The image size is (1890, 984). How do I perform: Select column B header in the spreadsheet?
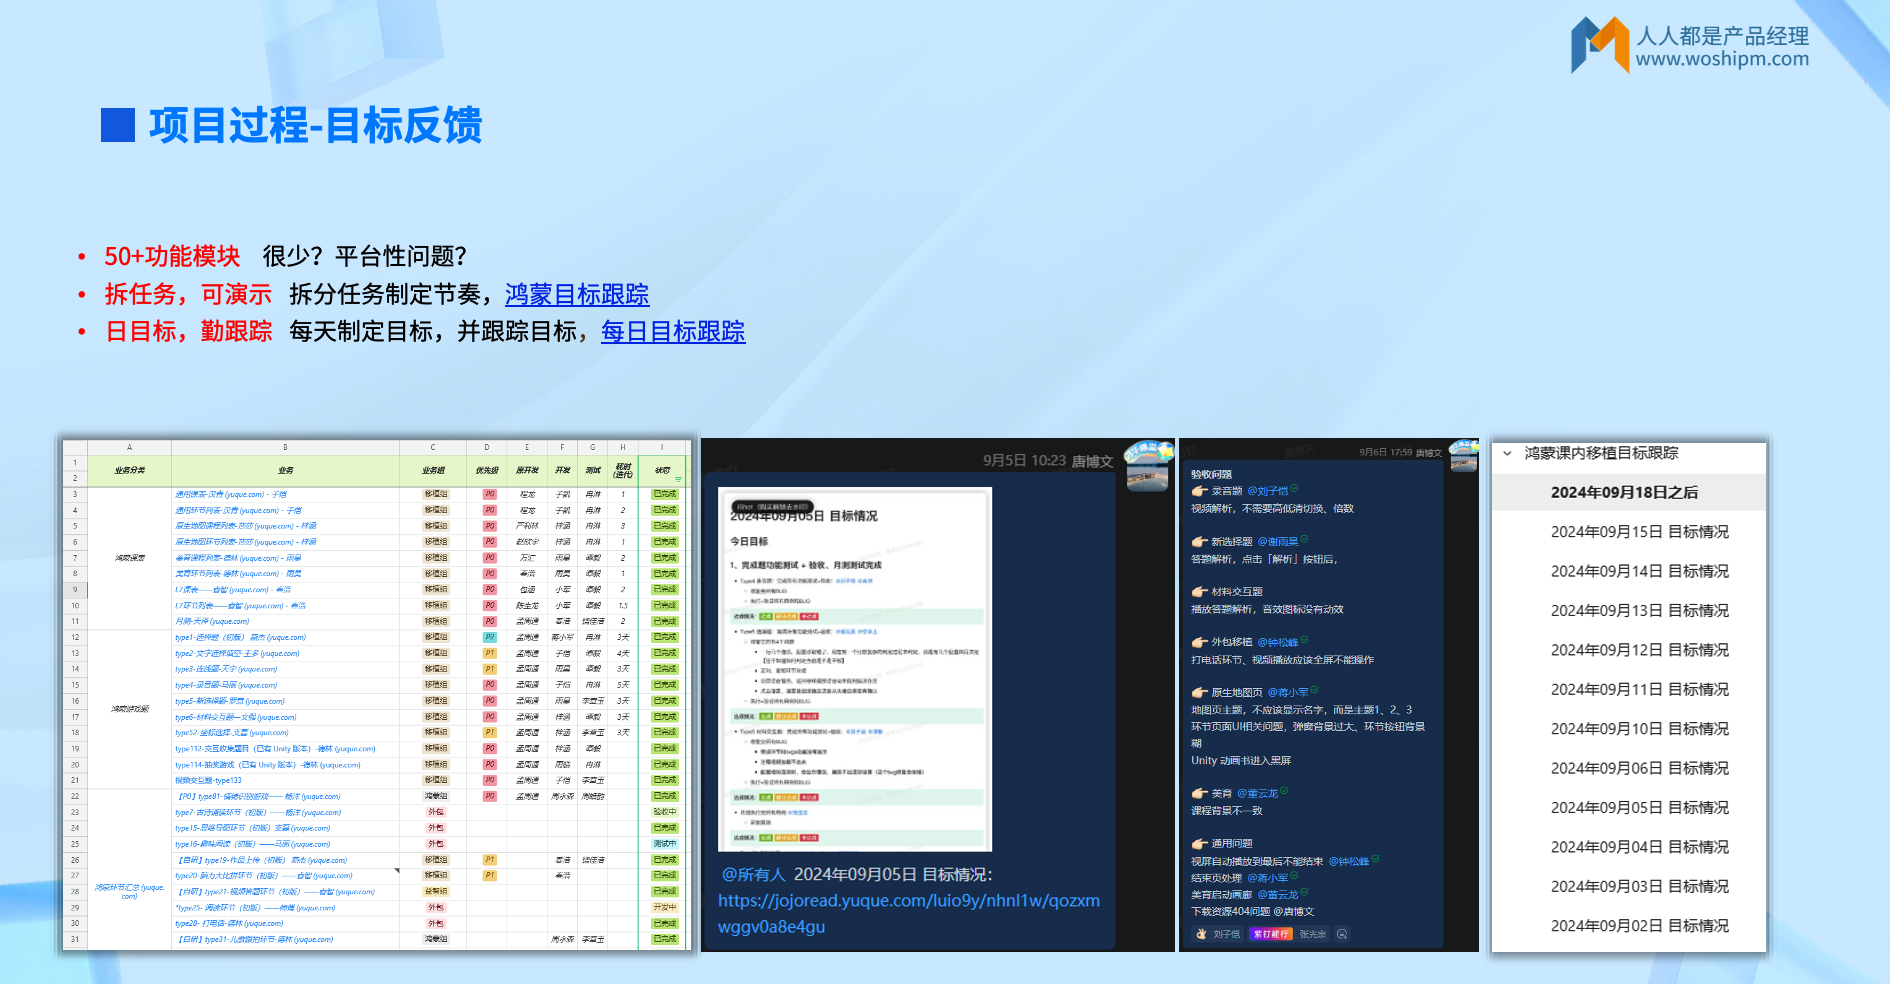[285, 447]
